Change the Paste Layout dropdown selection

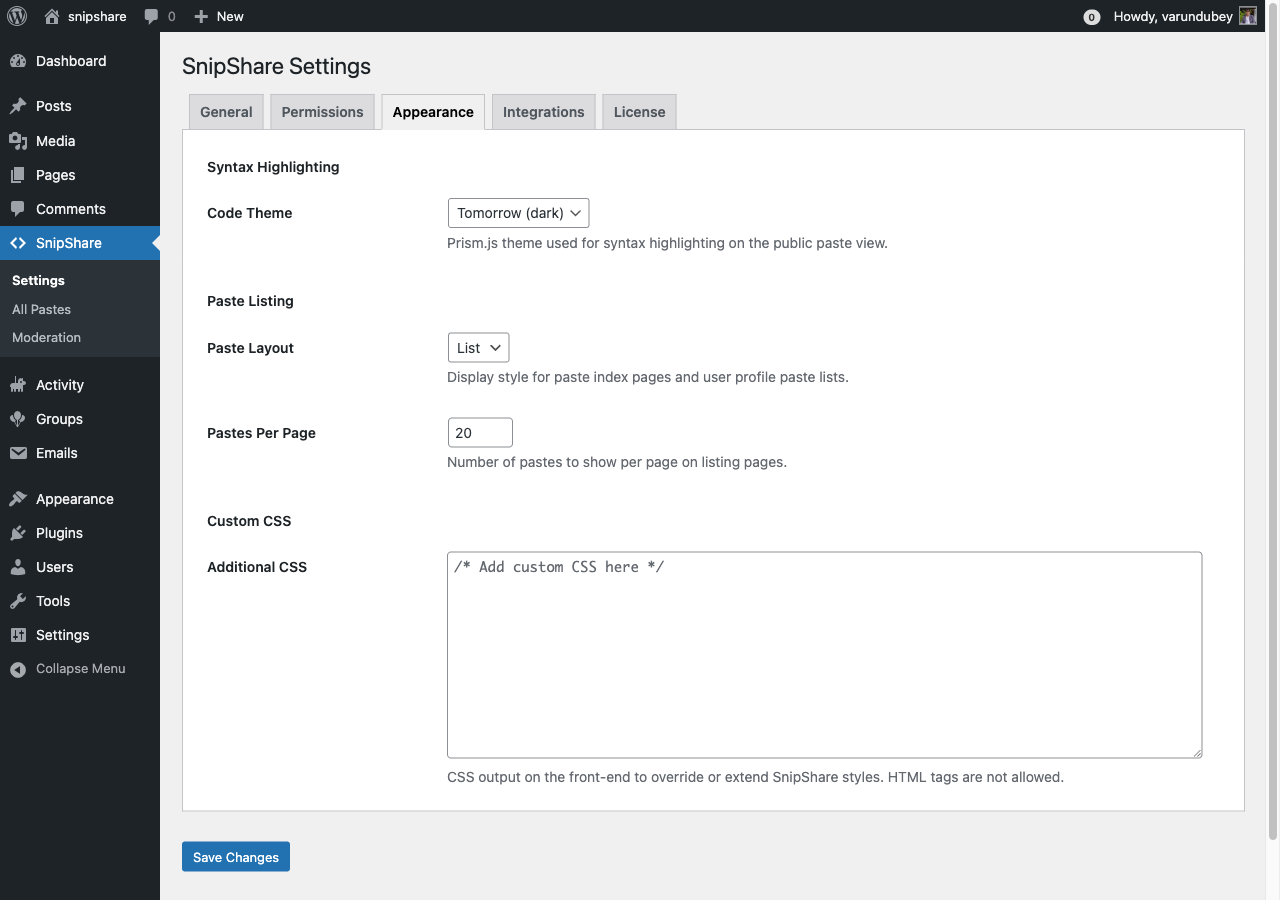478,347
